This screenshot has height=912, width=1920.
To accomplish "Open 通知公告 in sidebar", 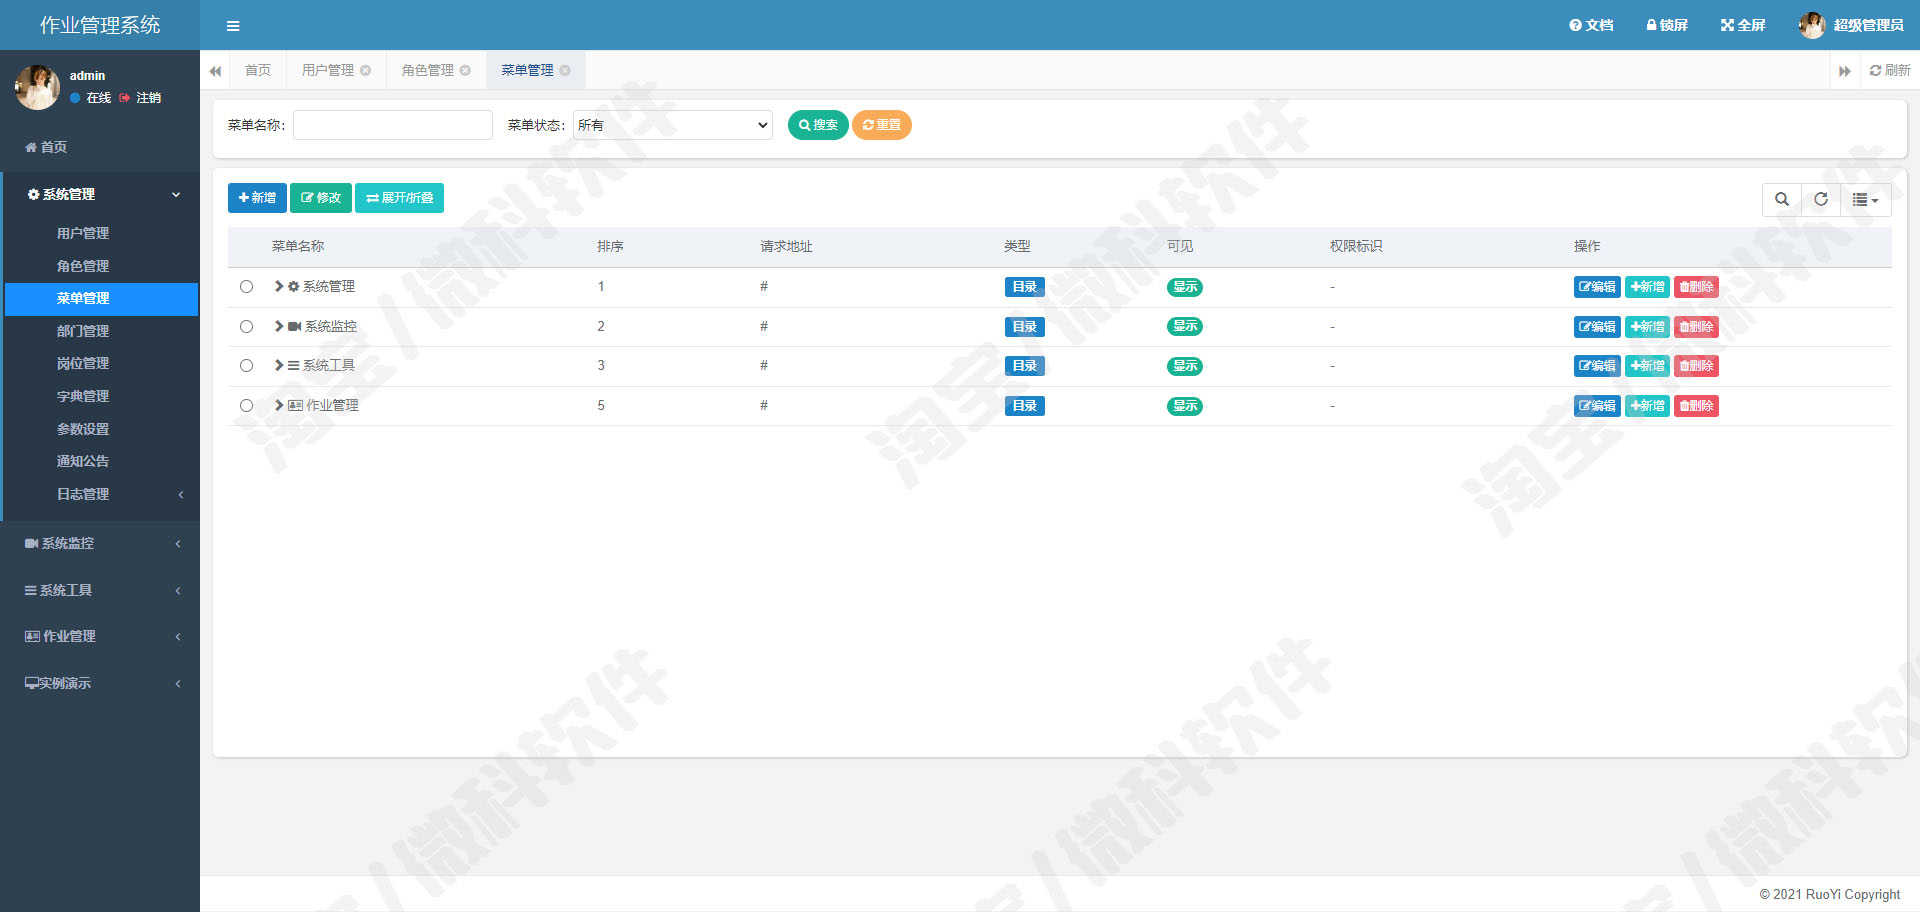I will click(x=83, y=461).
